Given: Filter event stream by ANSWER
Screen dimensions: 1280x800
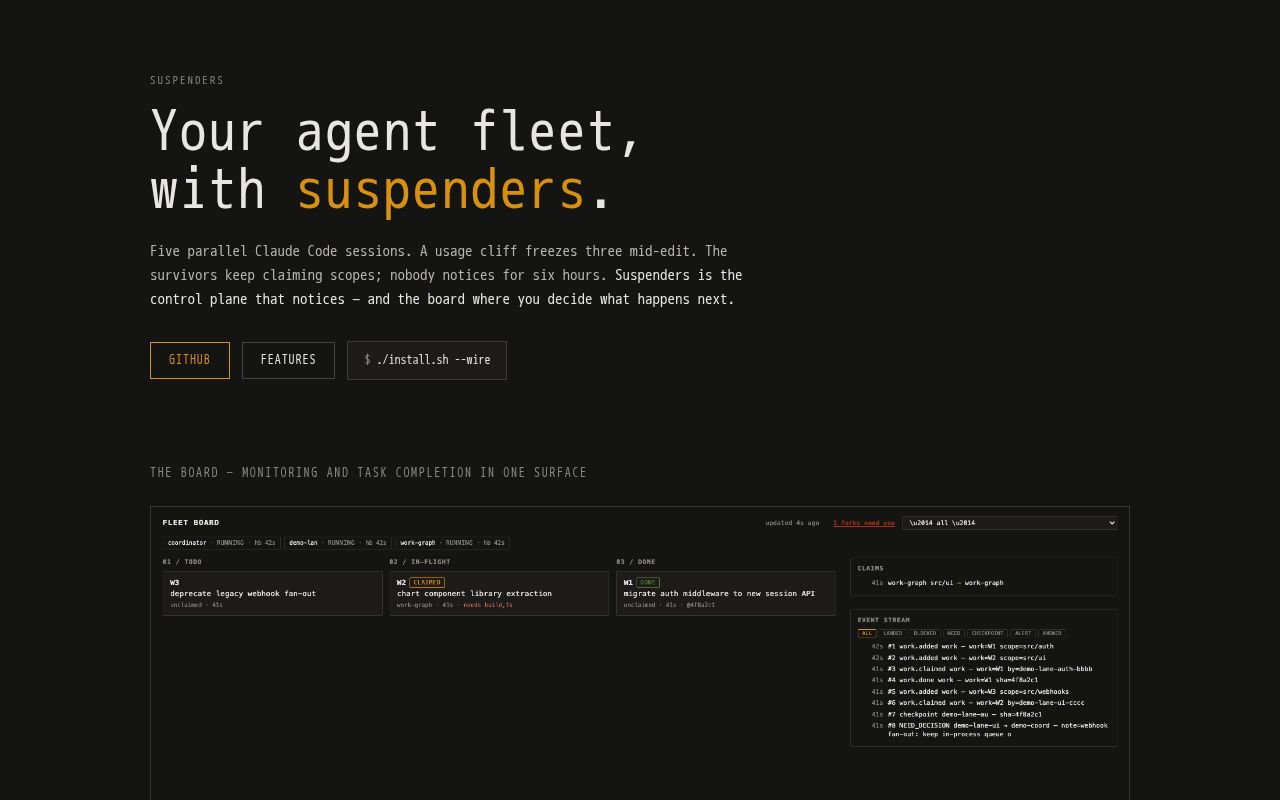Looking at the screenshot, I should pyautogui.click(x=1051, y=633).
